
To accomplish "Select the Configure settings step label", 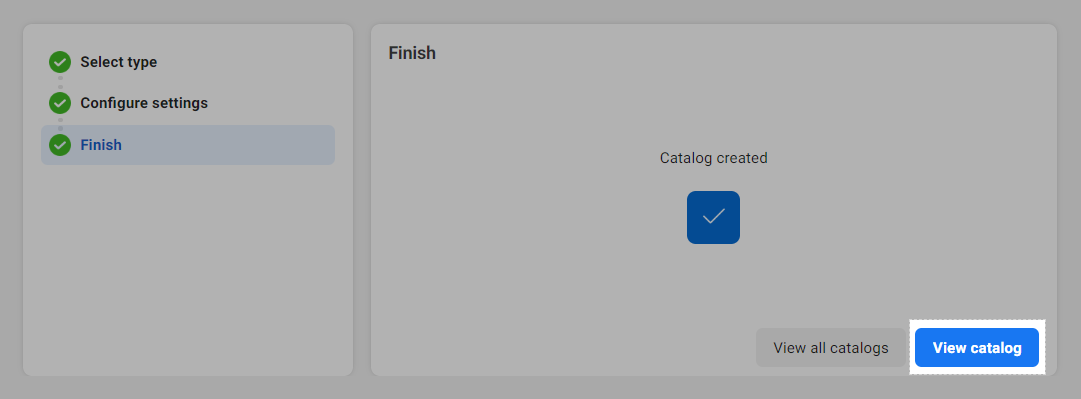I will (x=144, y=103).
